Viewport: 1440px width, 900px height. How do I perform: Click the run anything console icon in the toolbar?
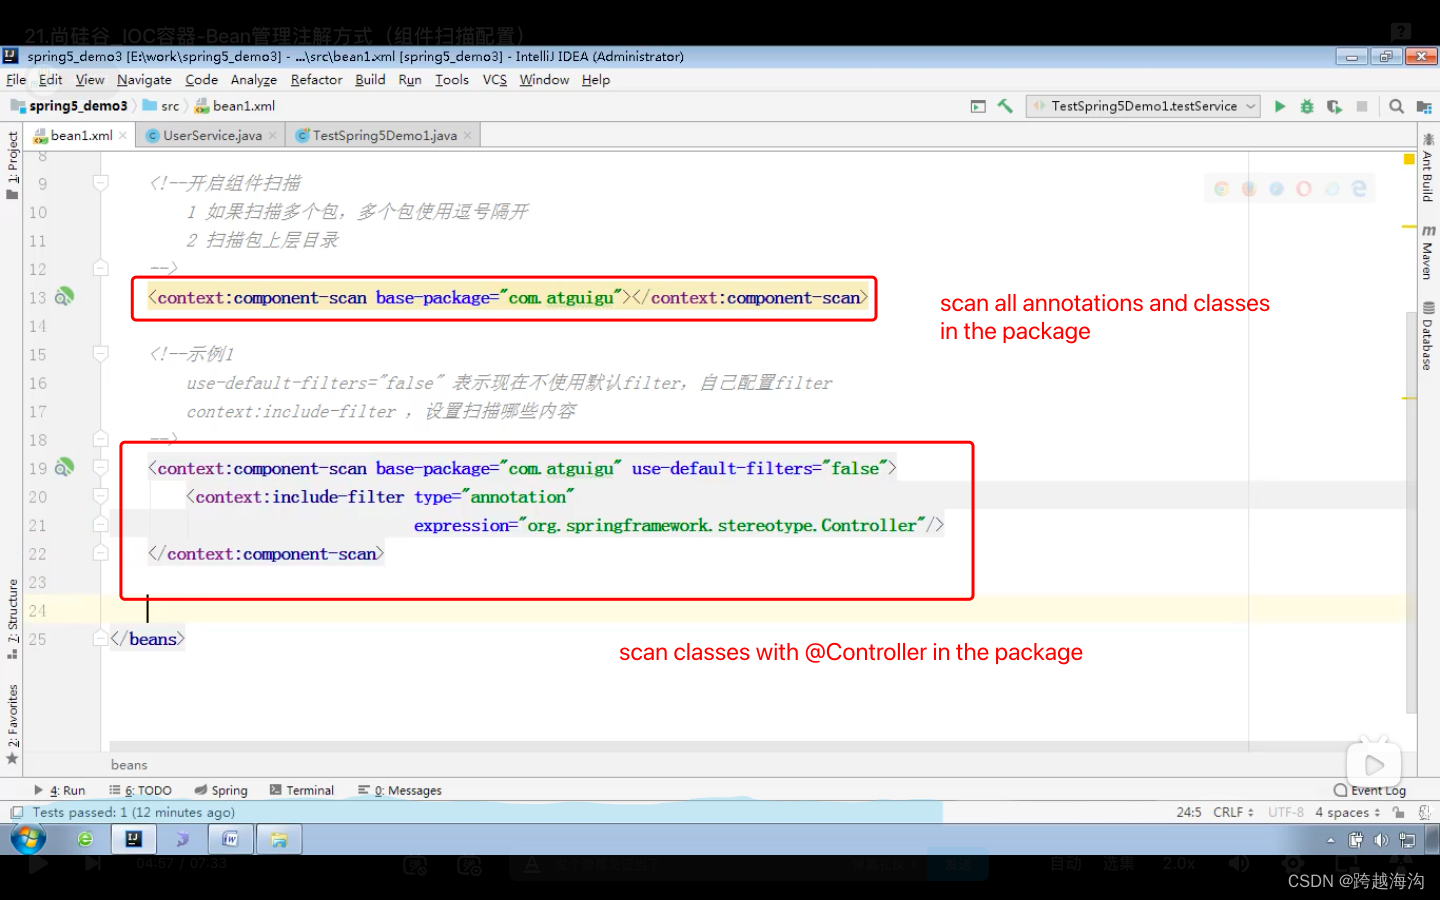coord(978,106)
